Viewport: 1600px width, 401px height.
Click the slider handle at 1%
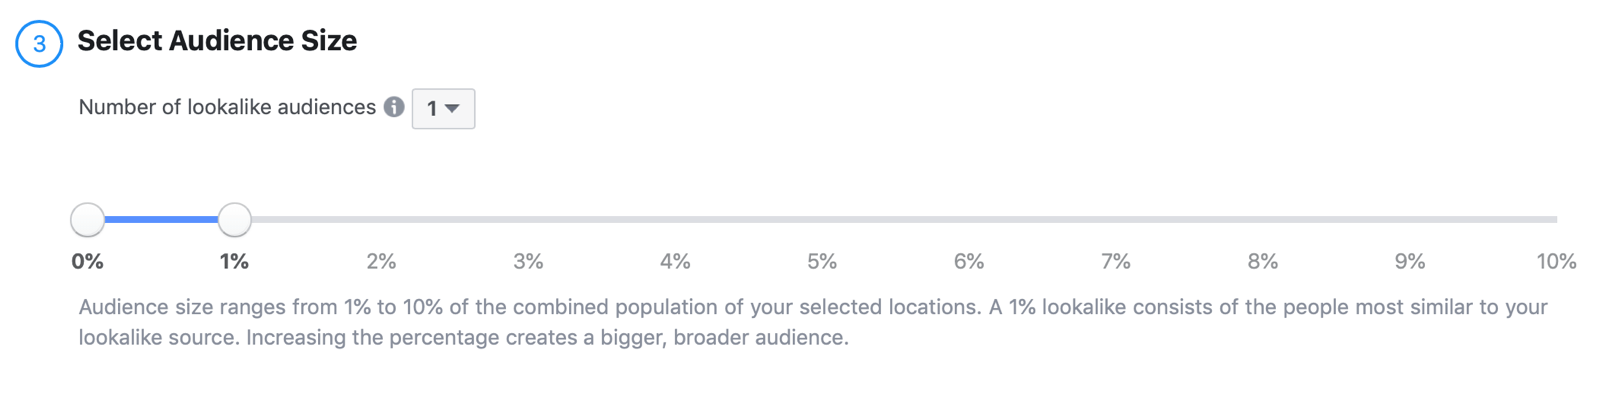point(235,219)
